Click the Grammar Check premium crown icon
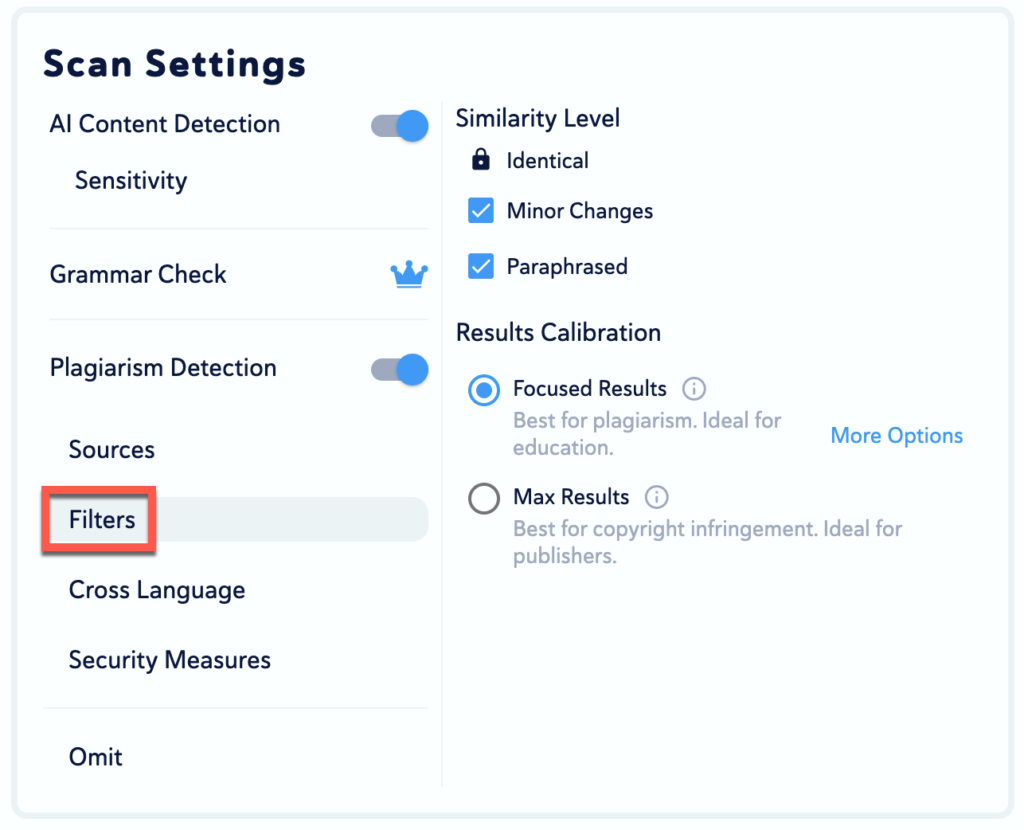The image size is (1024, 830). 409,274
